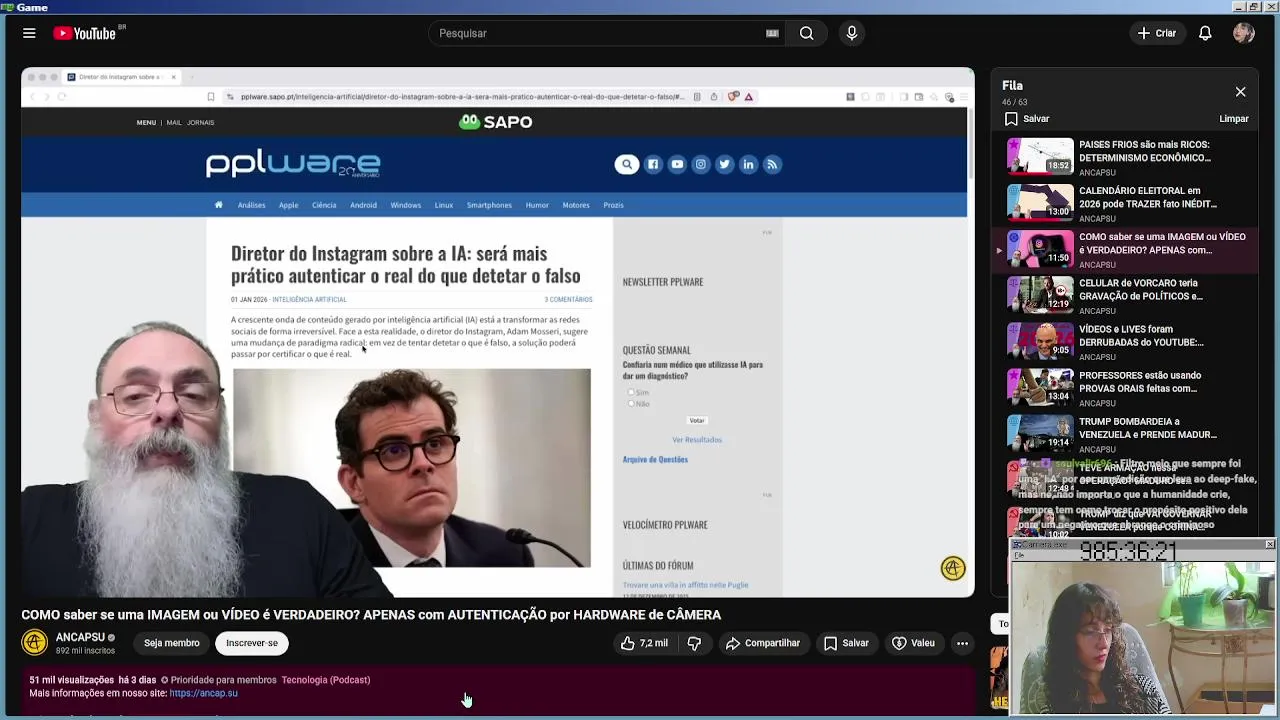Send a Valeu super thanks
This screenshot has width=1280, height=720.
tap(913, 643)
